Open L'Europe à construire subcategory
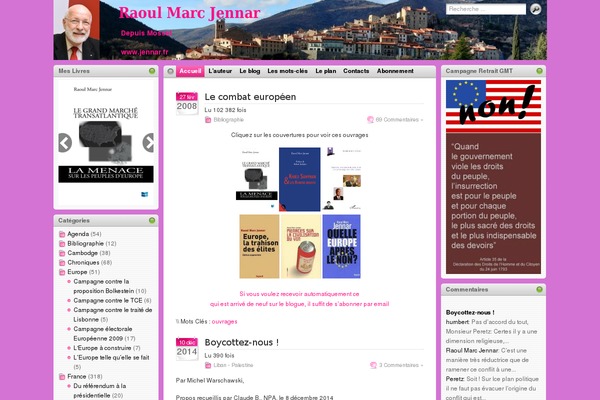 (x=102, y=348)
